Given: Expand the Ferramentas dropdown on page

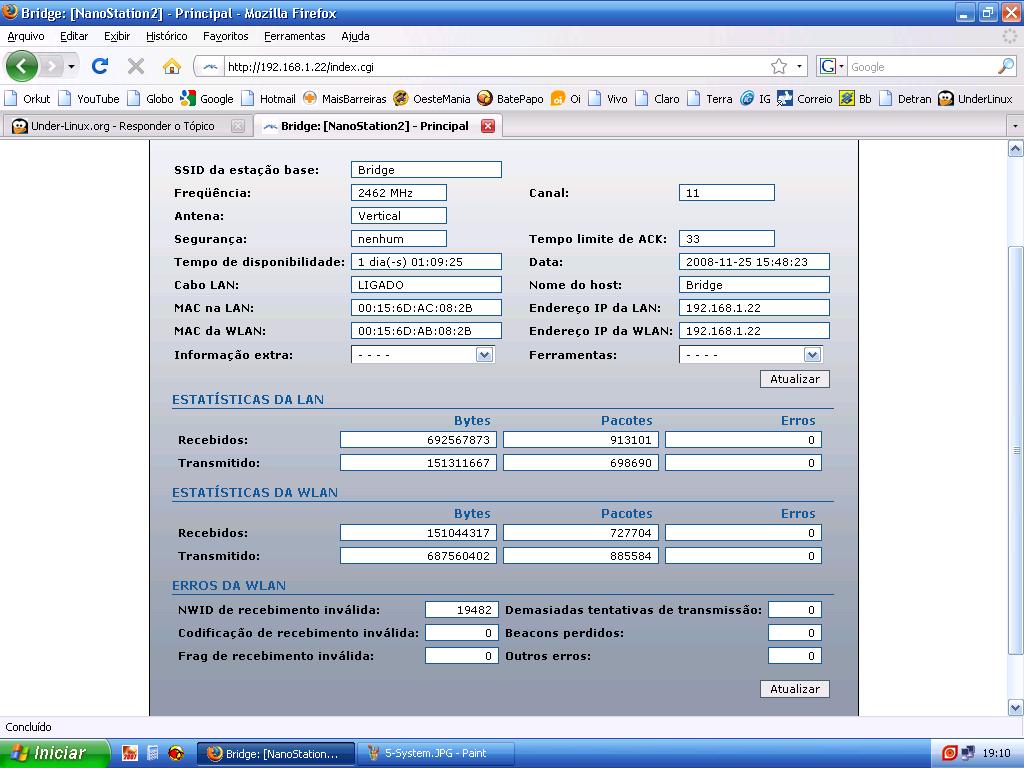Looking at the screenshot, I should coord(812,355).
